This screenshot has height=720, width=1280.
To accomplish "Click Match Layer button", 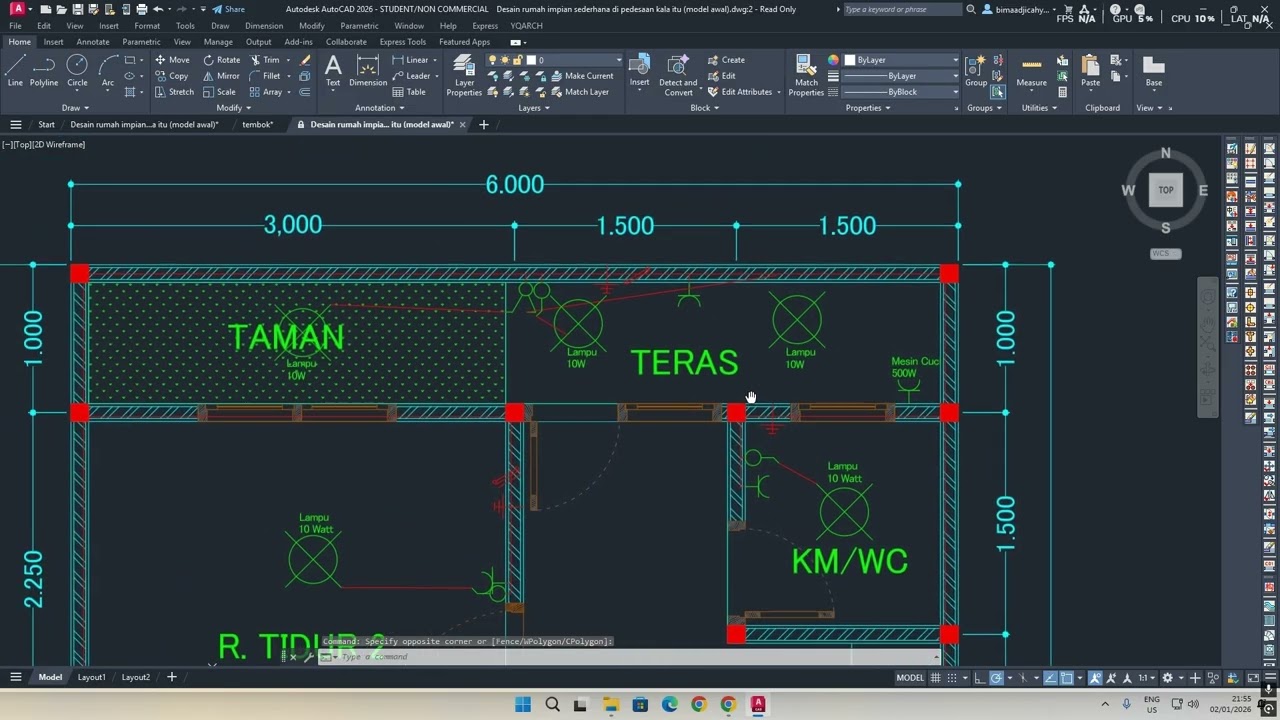I will (x=578, y=92).
